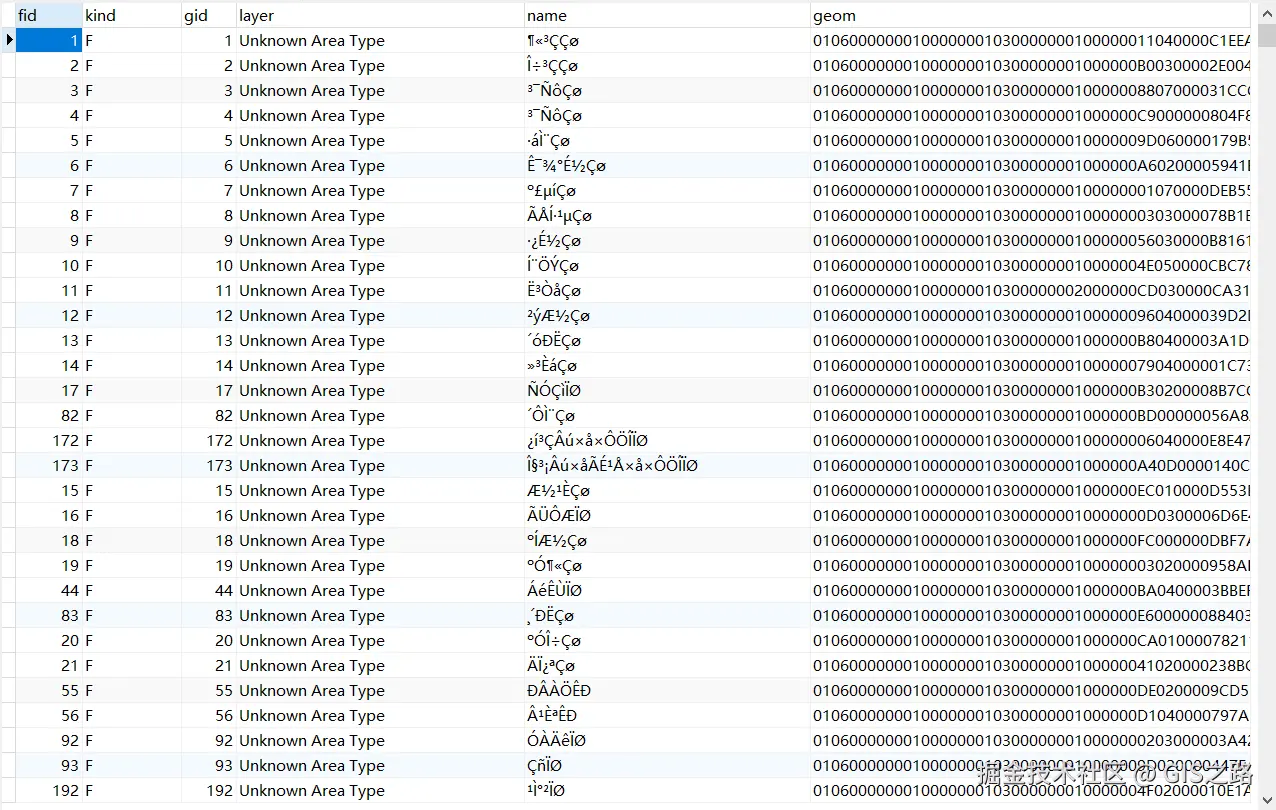Select the geom column header
The height and width of the screenshot is (810, 1276).
[x=1030, y=15]
